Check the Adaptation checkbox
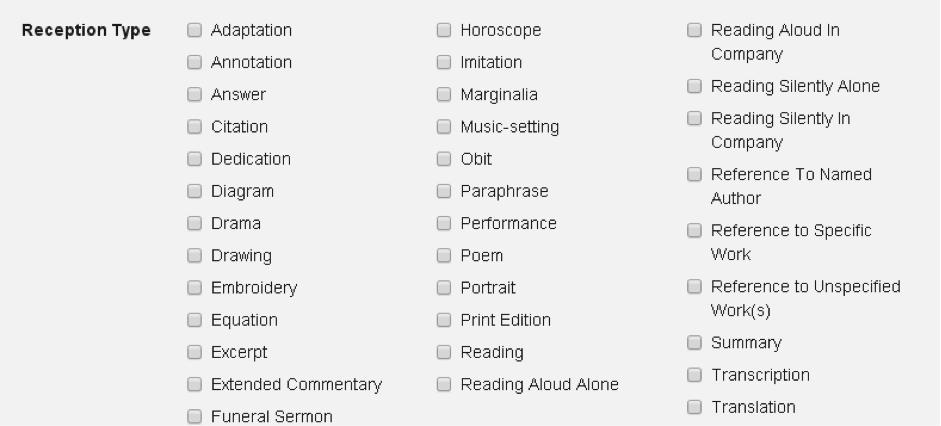 (194, 31)
